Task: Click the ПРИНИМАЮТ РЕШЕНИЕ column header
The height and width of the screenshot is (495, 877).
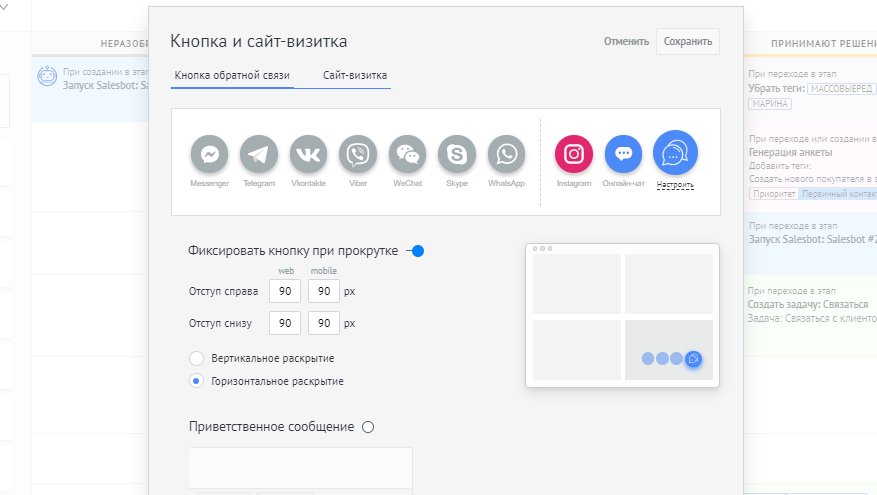Action: [823, 44]
